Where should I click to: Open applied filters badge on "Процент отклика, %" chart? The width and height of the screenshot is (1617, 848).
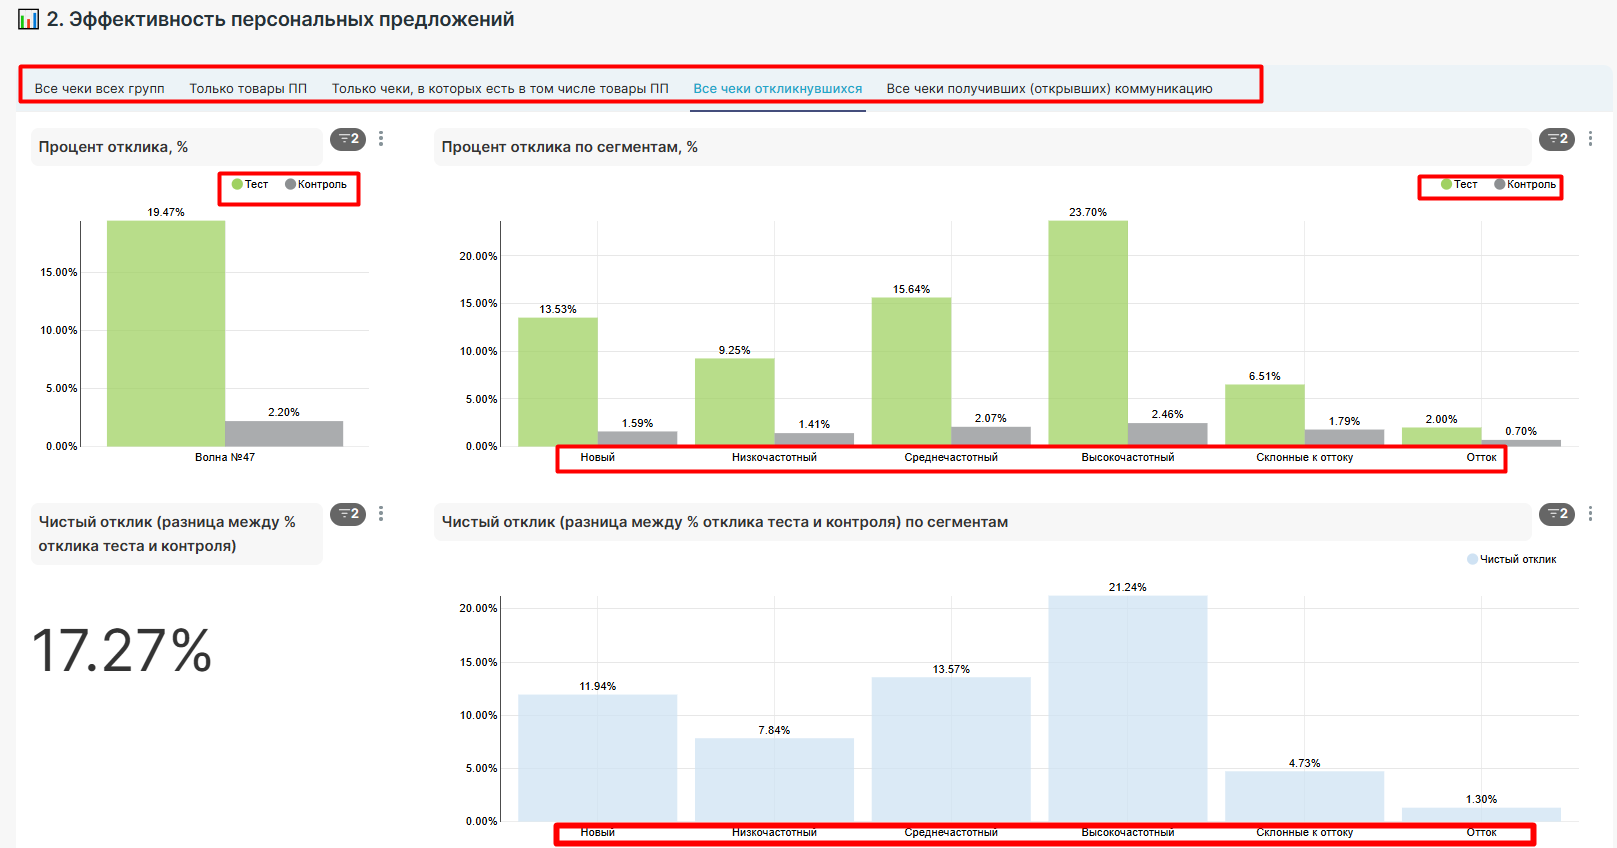[x=348, y=139]
